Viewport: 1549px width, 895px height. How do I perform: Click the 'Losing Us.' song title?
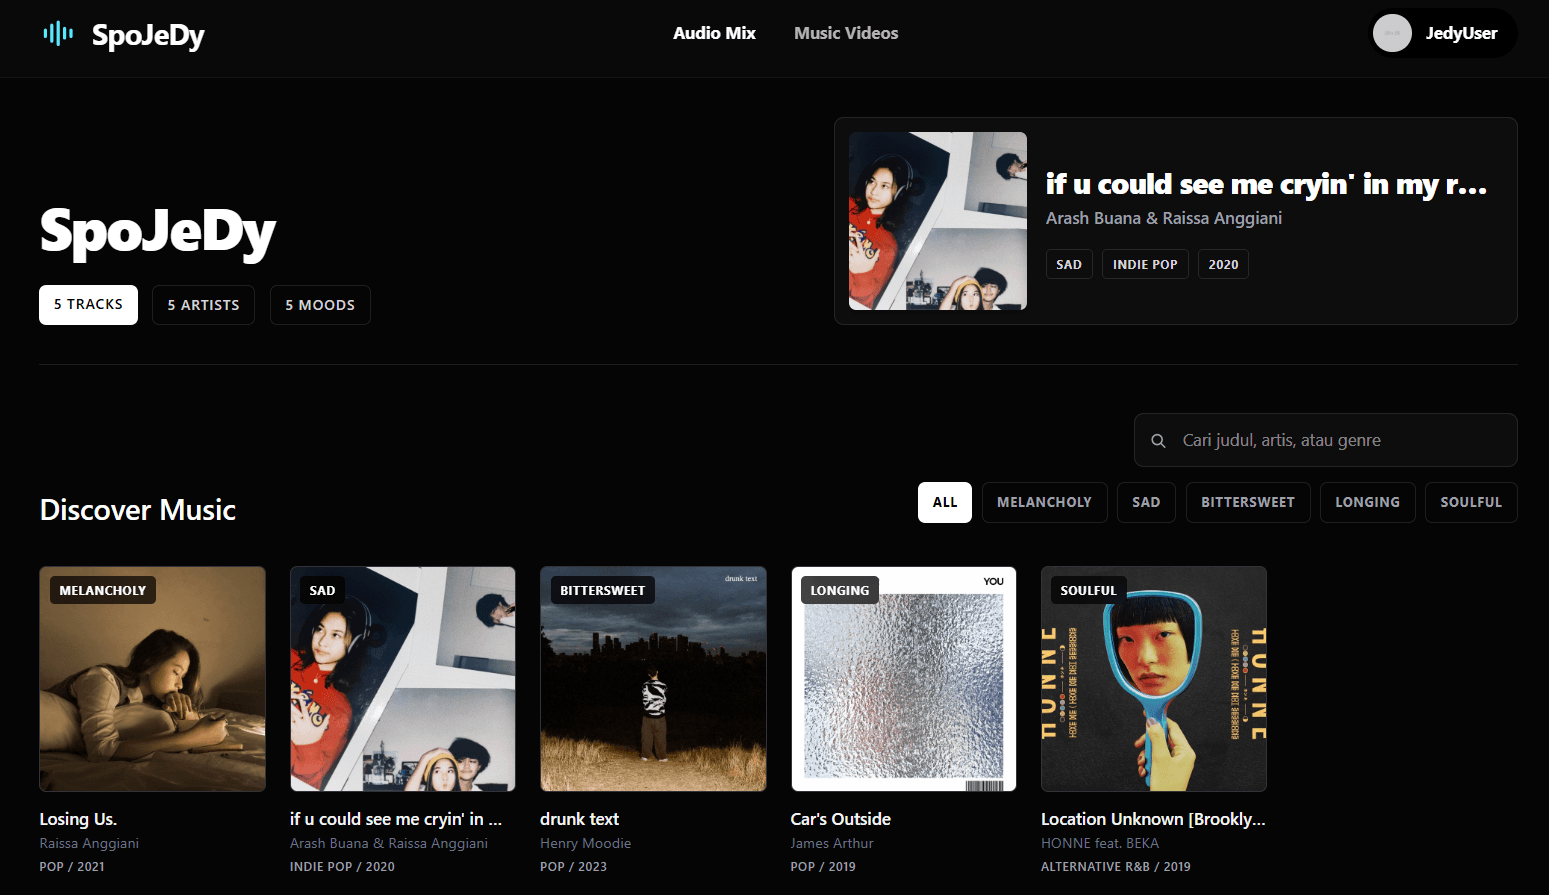78,819
